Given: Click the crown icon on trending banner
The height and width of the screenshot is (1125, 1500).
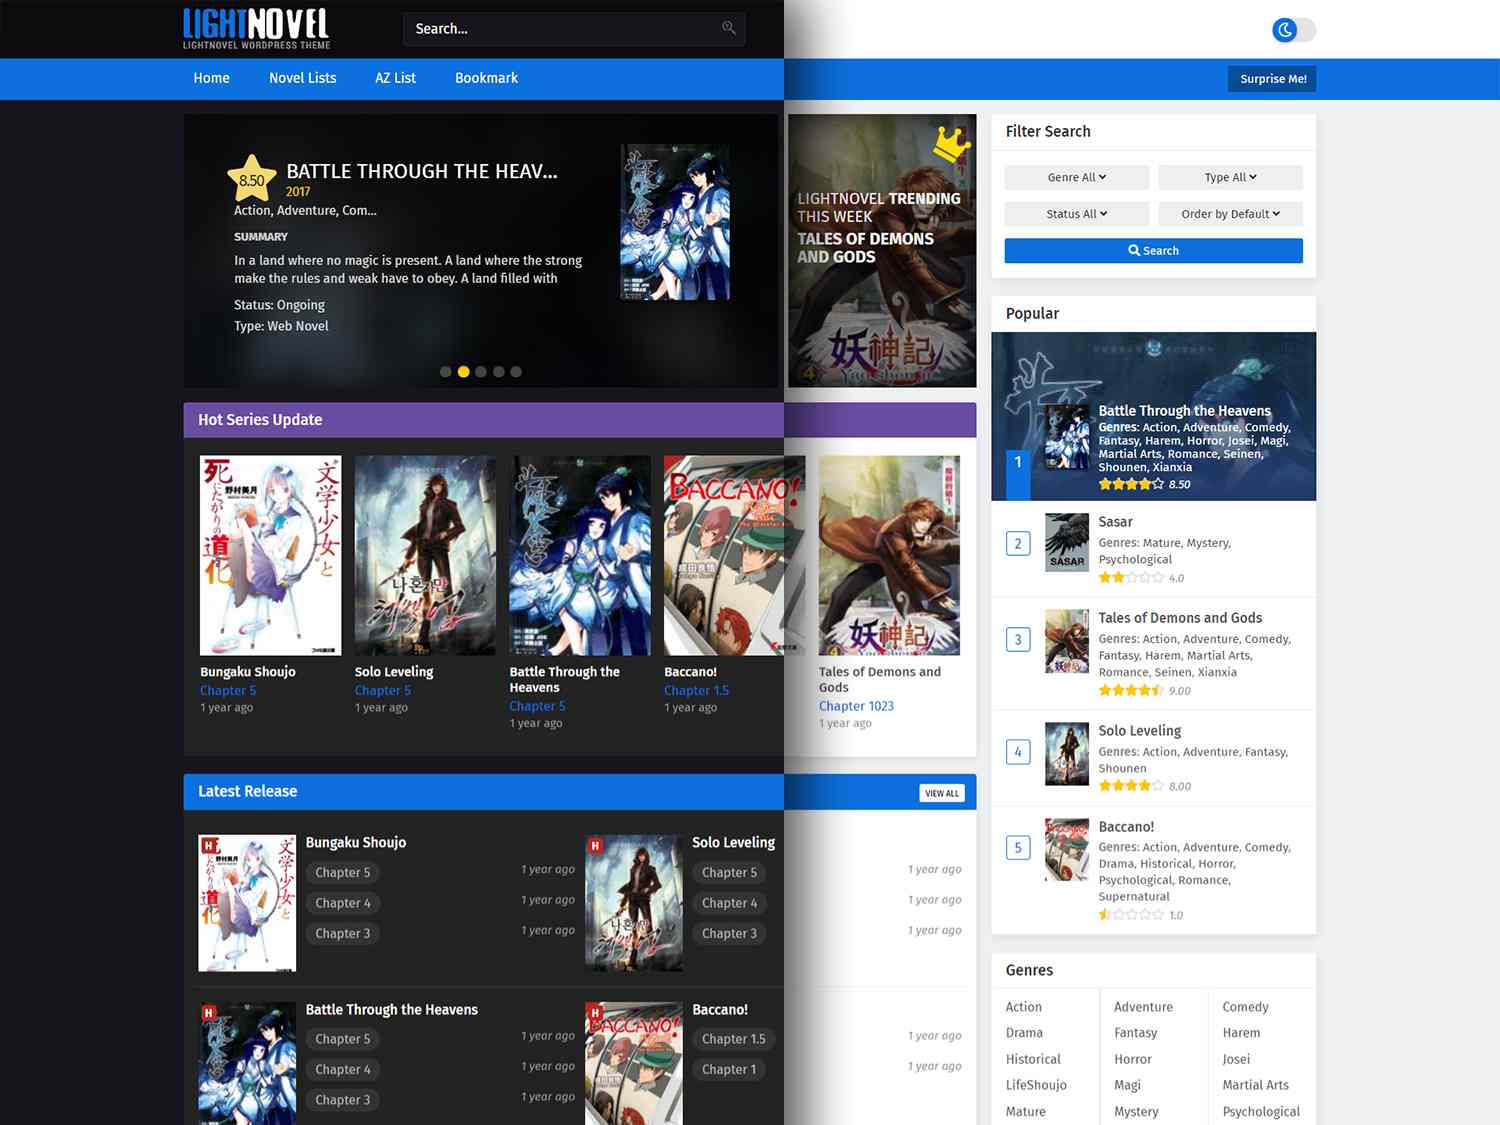Looking at the screenshot, I should tap(952, 145).
